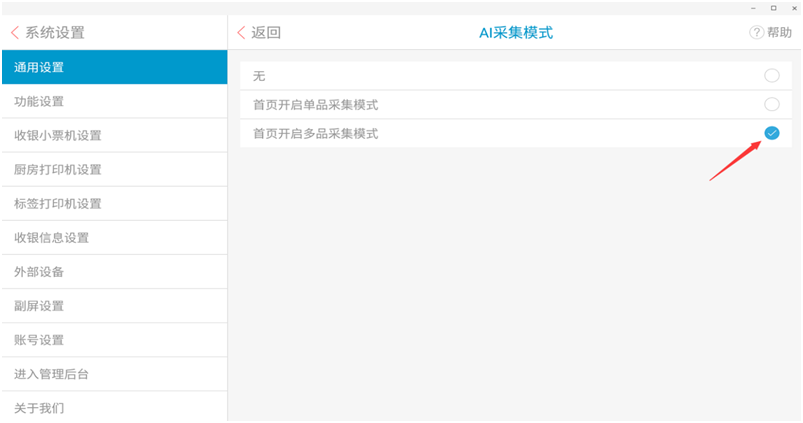The width and height of the screenshot is (803, 423).
Task: Go to 收银小票机设置
Action: [x=114, y=136]
